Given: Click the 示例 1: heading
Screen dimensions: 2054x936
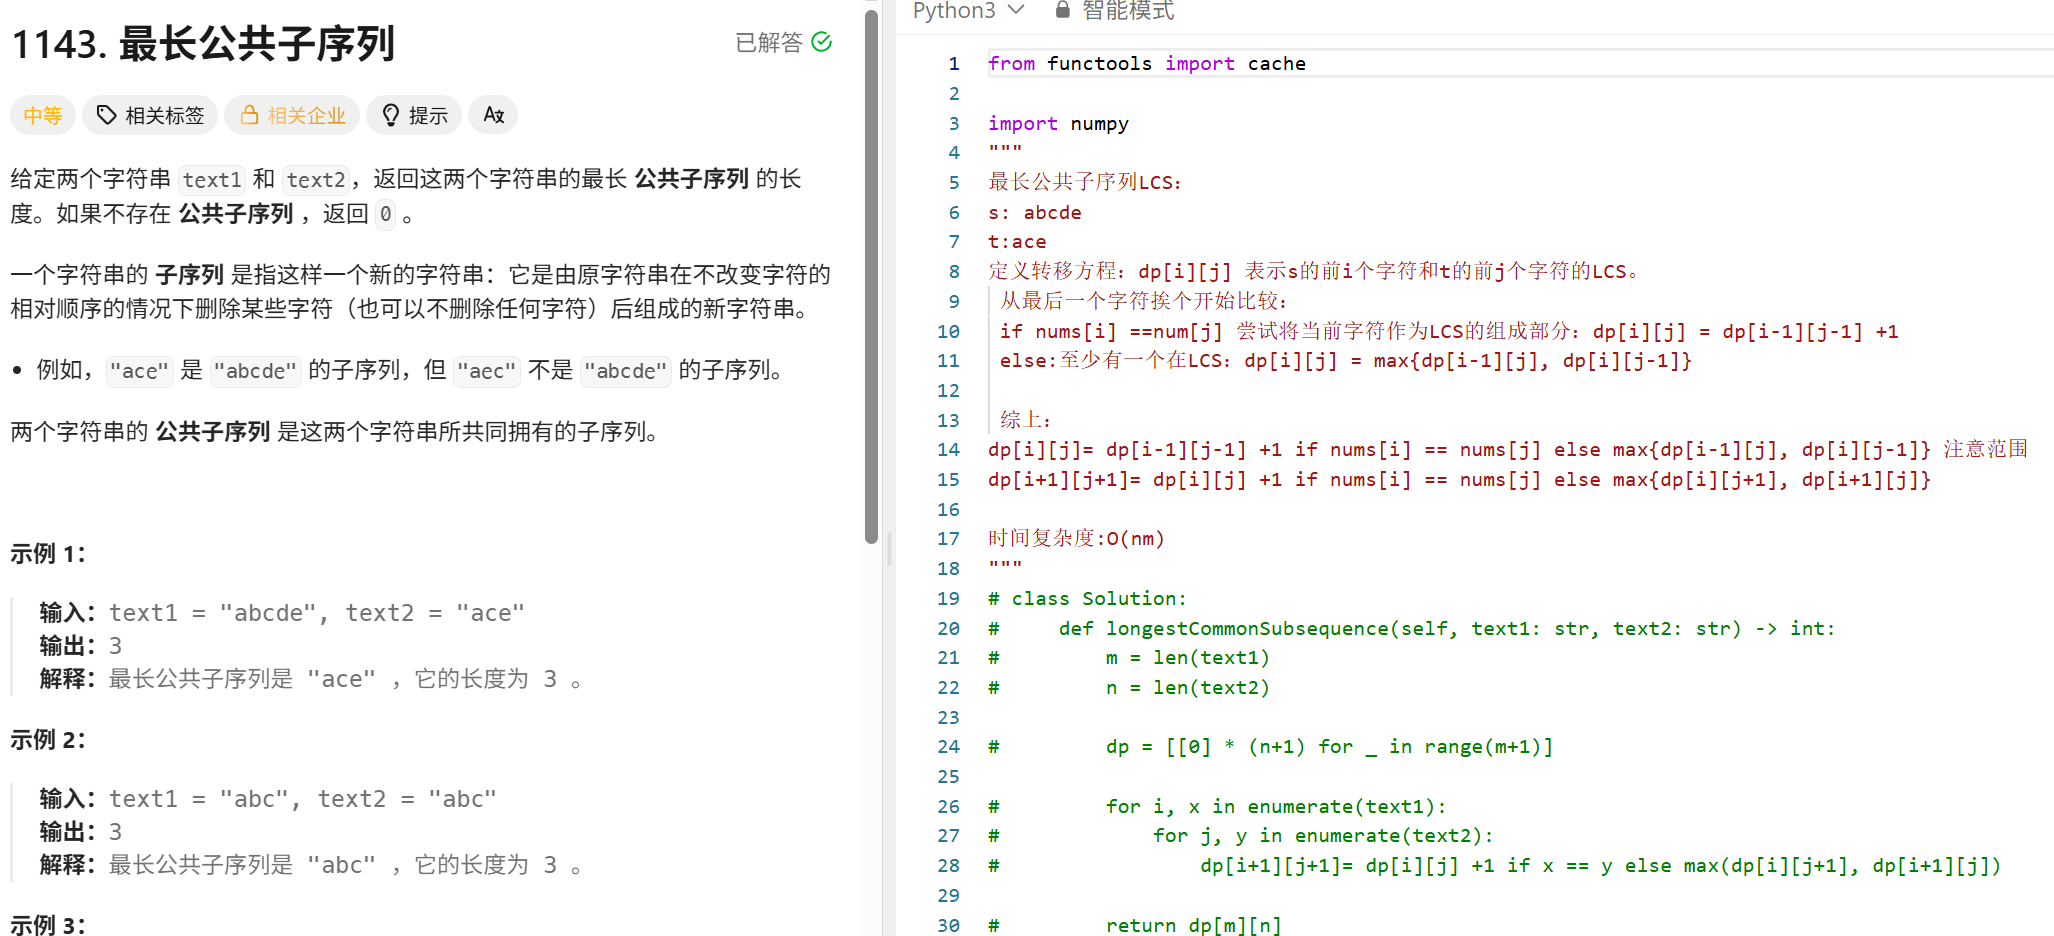Looking at the screenshot, I should click(48, 553).
